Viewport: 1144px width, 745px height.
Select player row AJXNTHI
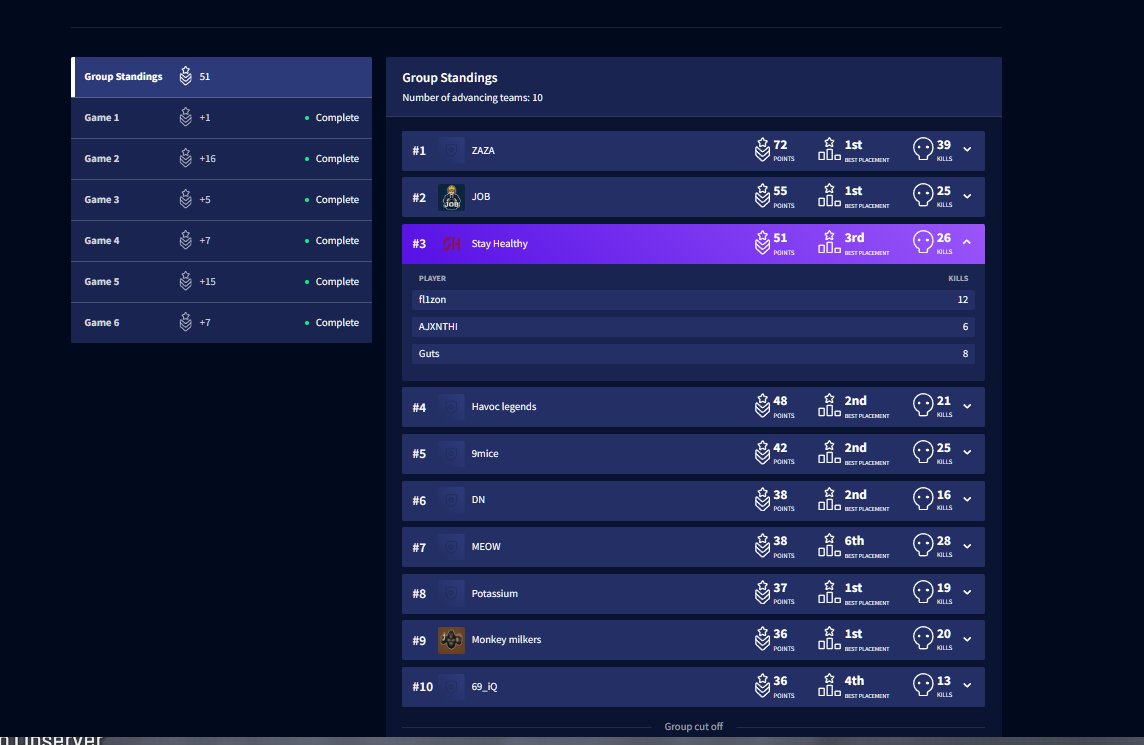[693, 327]
